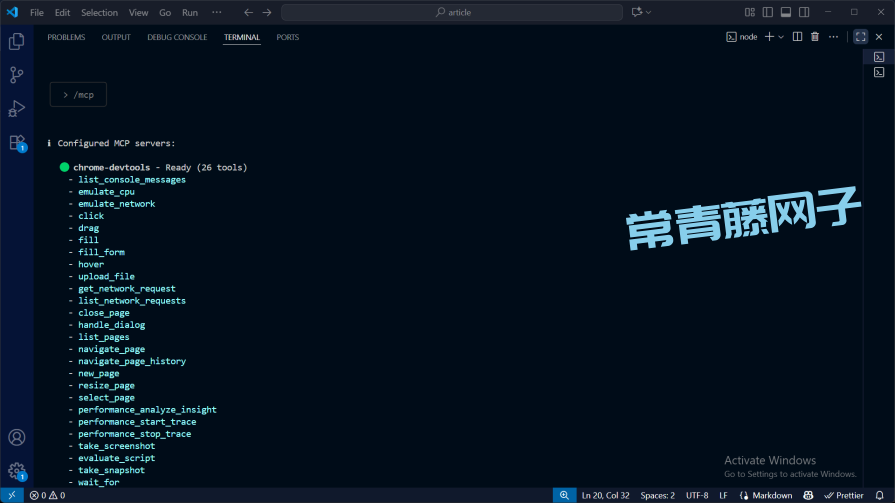Switch to the PROBLEMS tab
Screen dimensions: 895x503
[66, 37]
